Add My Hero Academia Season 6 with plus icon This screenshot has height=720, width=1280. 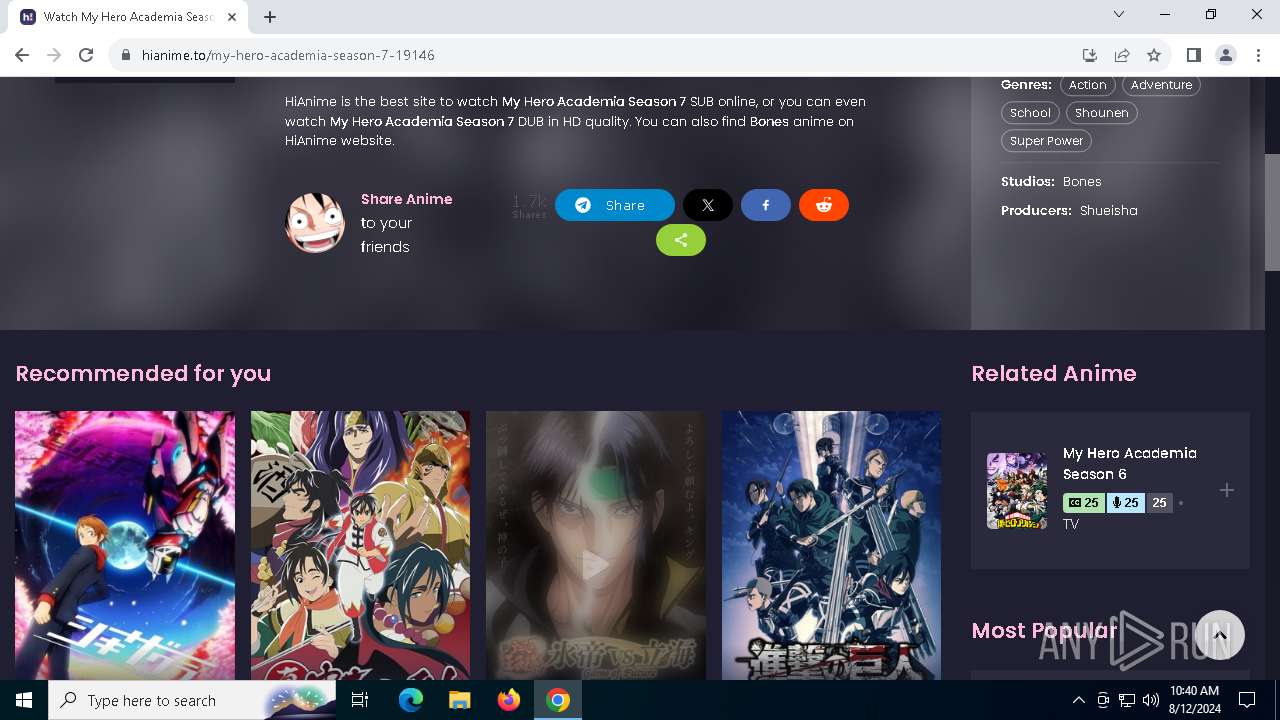[1227, 490]
